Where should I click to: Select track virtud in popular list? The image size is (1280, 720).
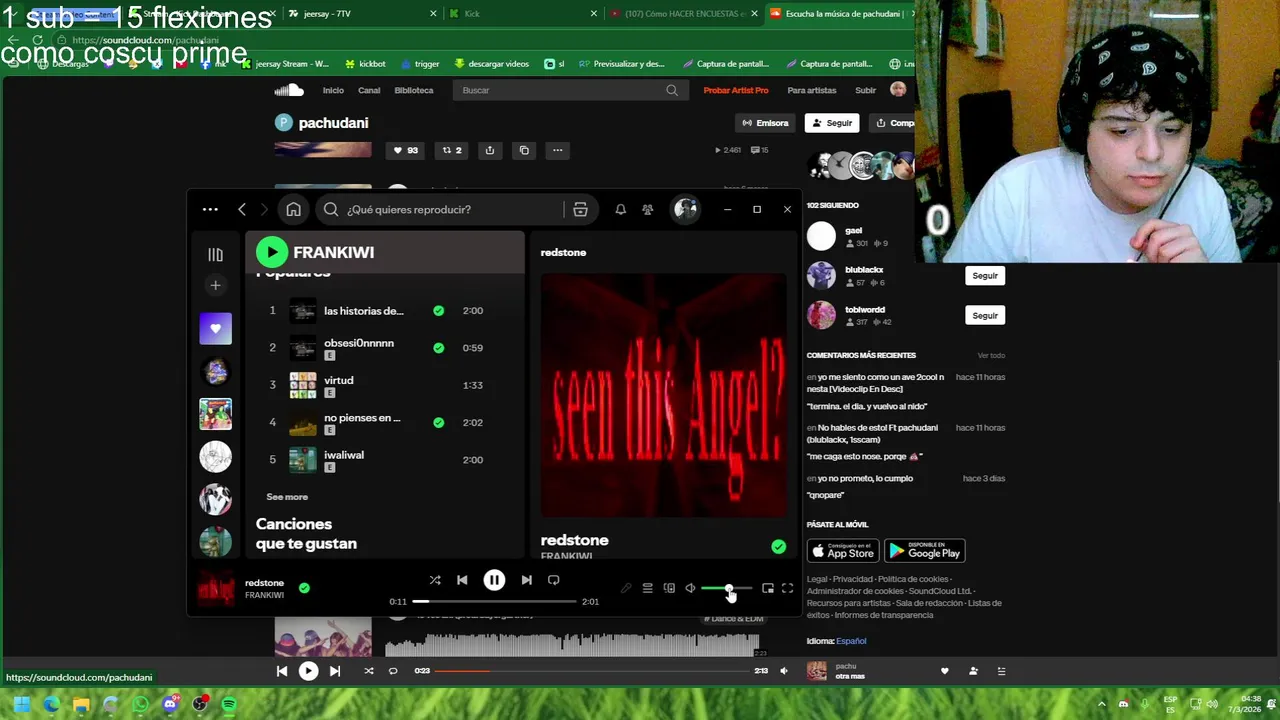[x=339, y=380]
